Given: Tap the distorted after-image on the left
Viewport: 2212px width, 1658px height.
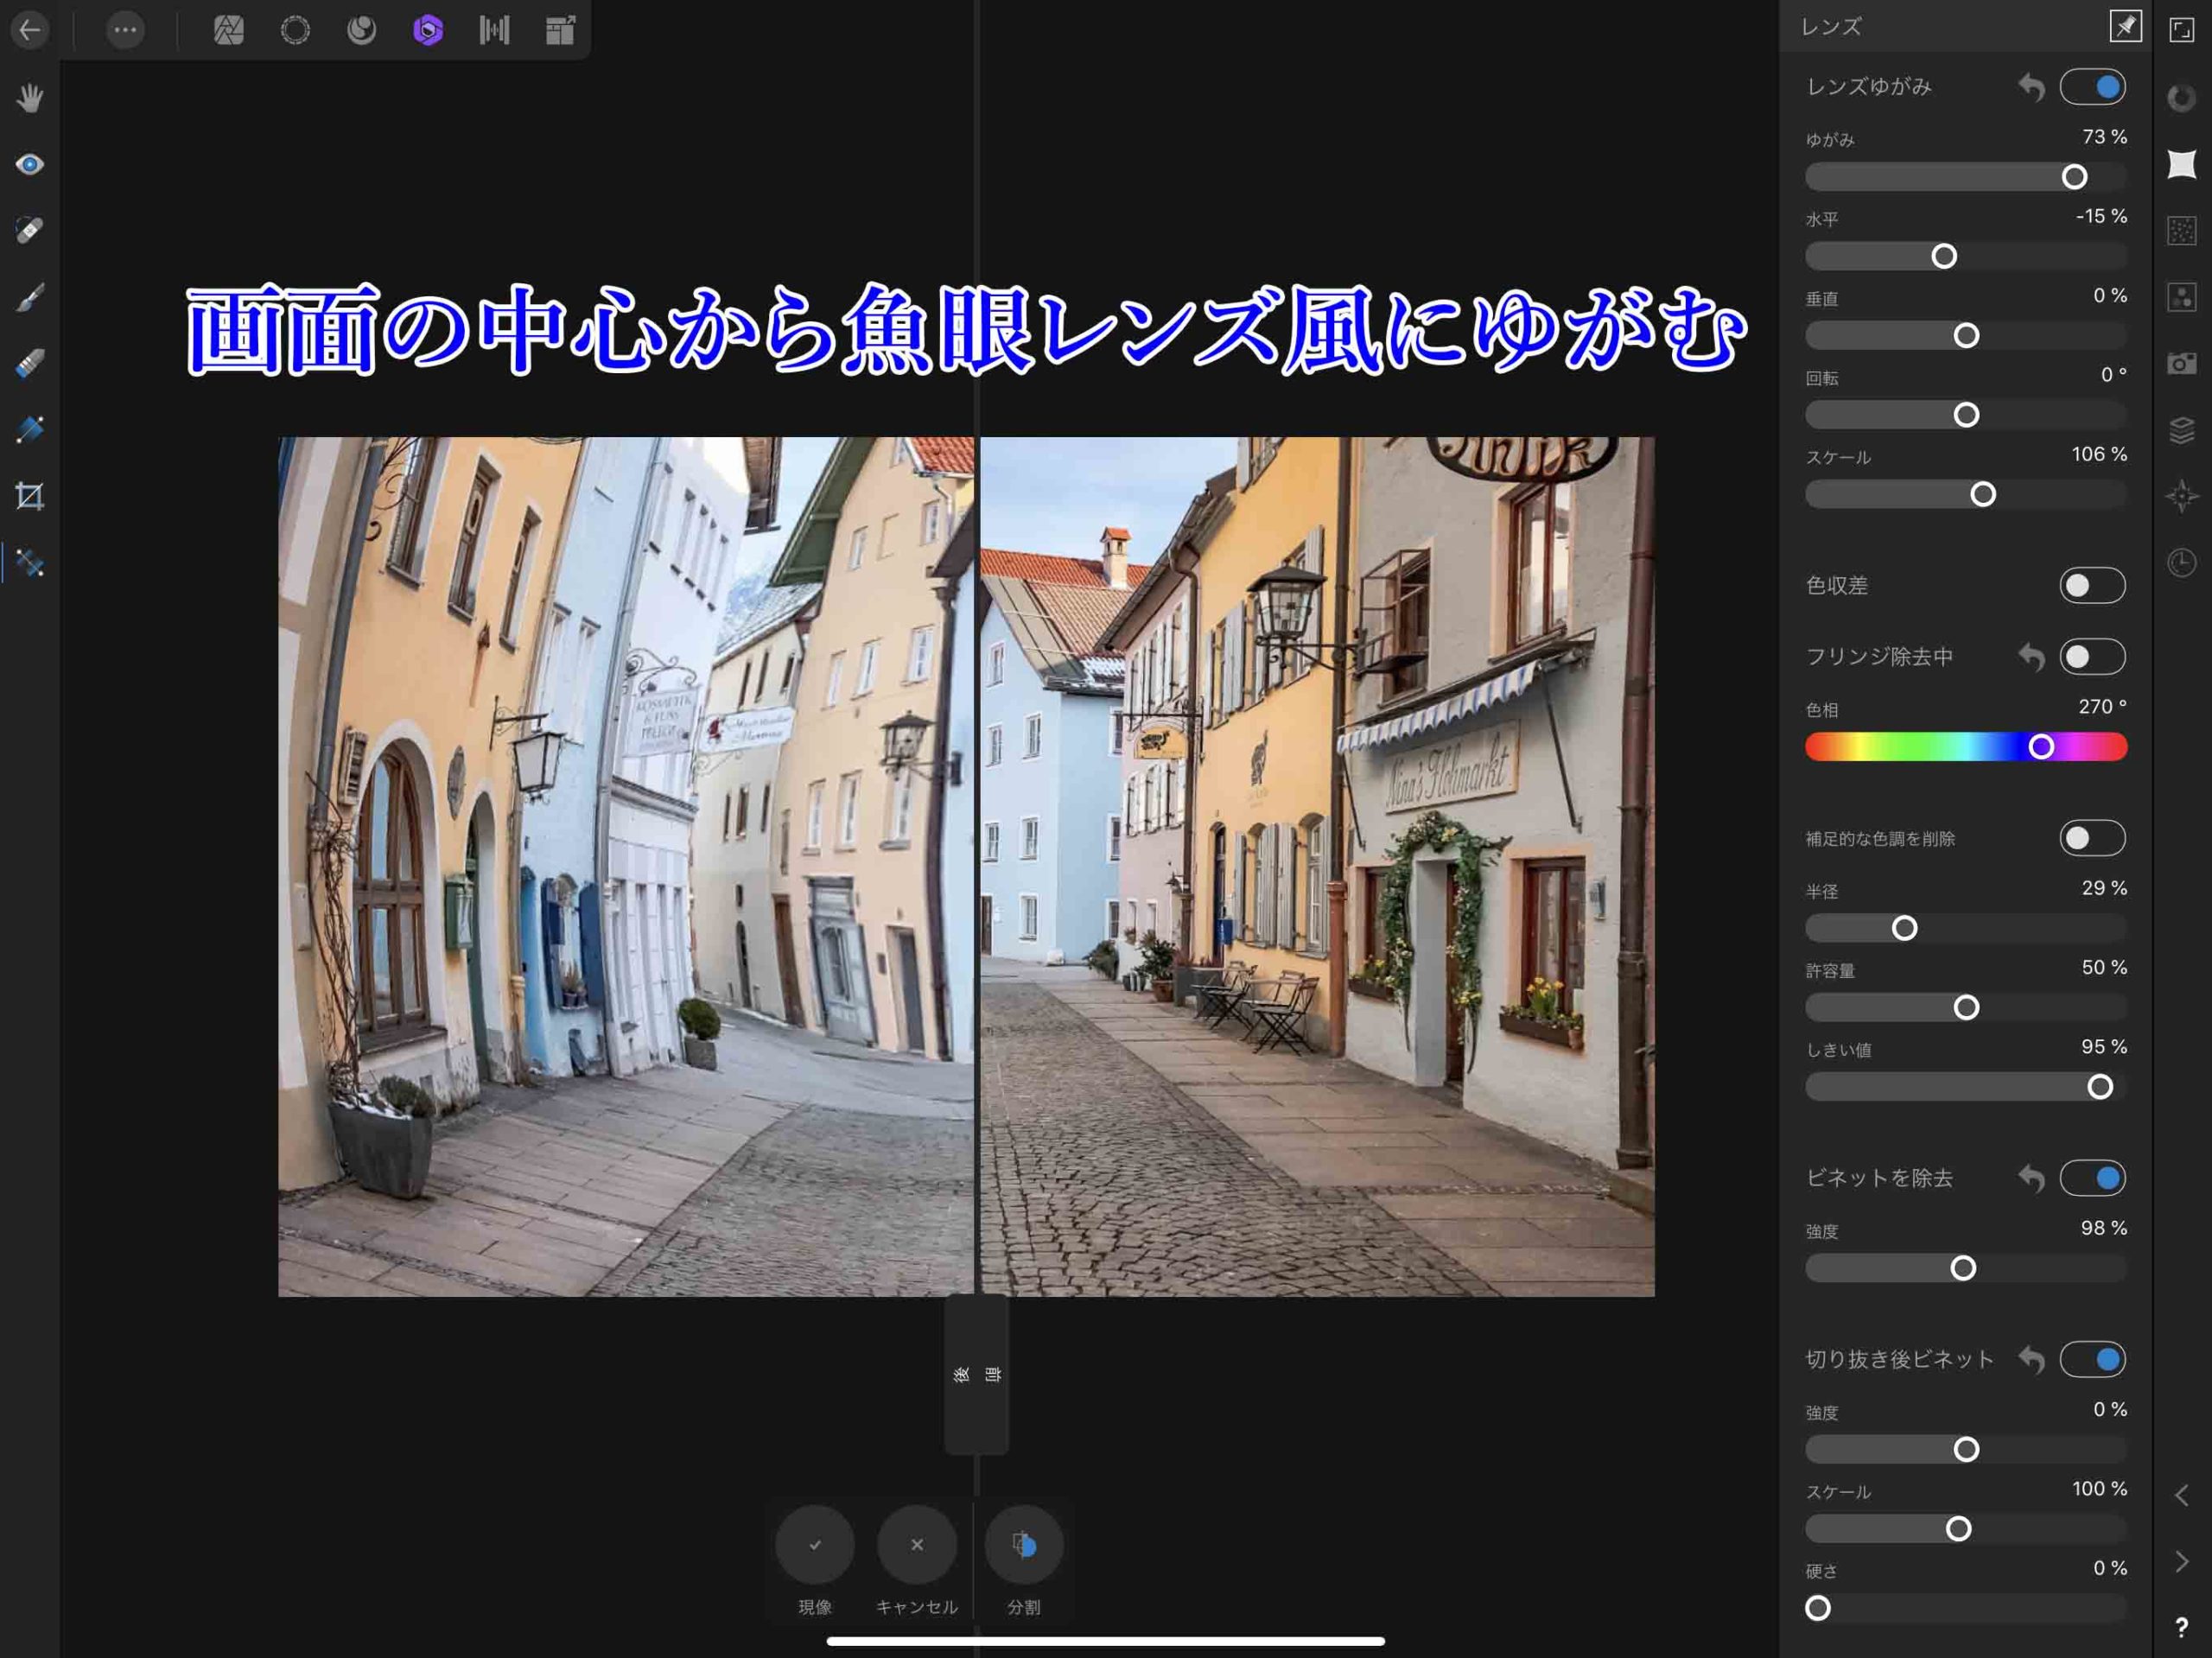Looking at the screenshot, I should tap(626, 866).
